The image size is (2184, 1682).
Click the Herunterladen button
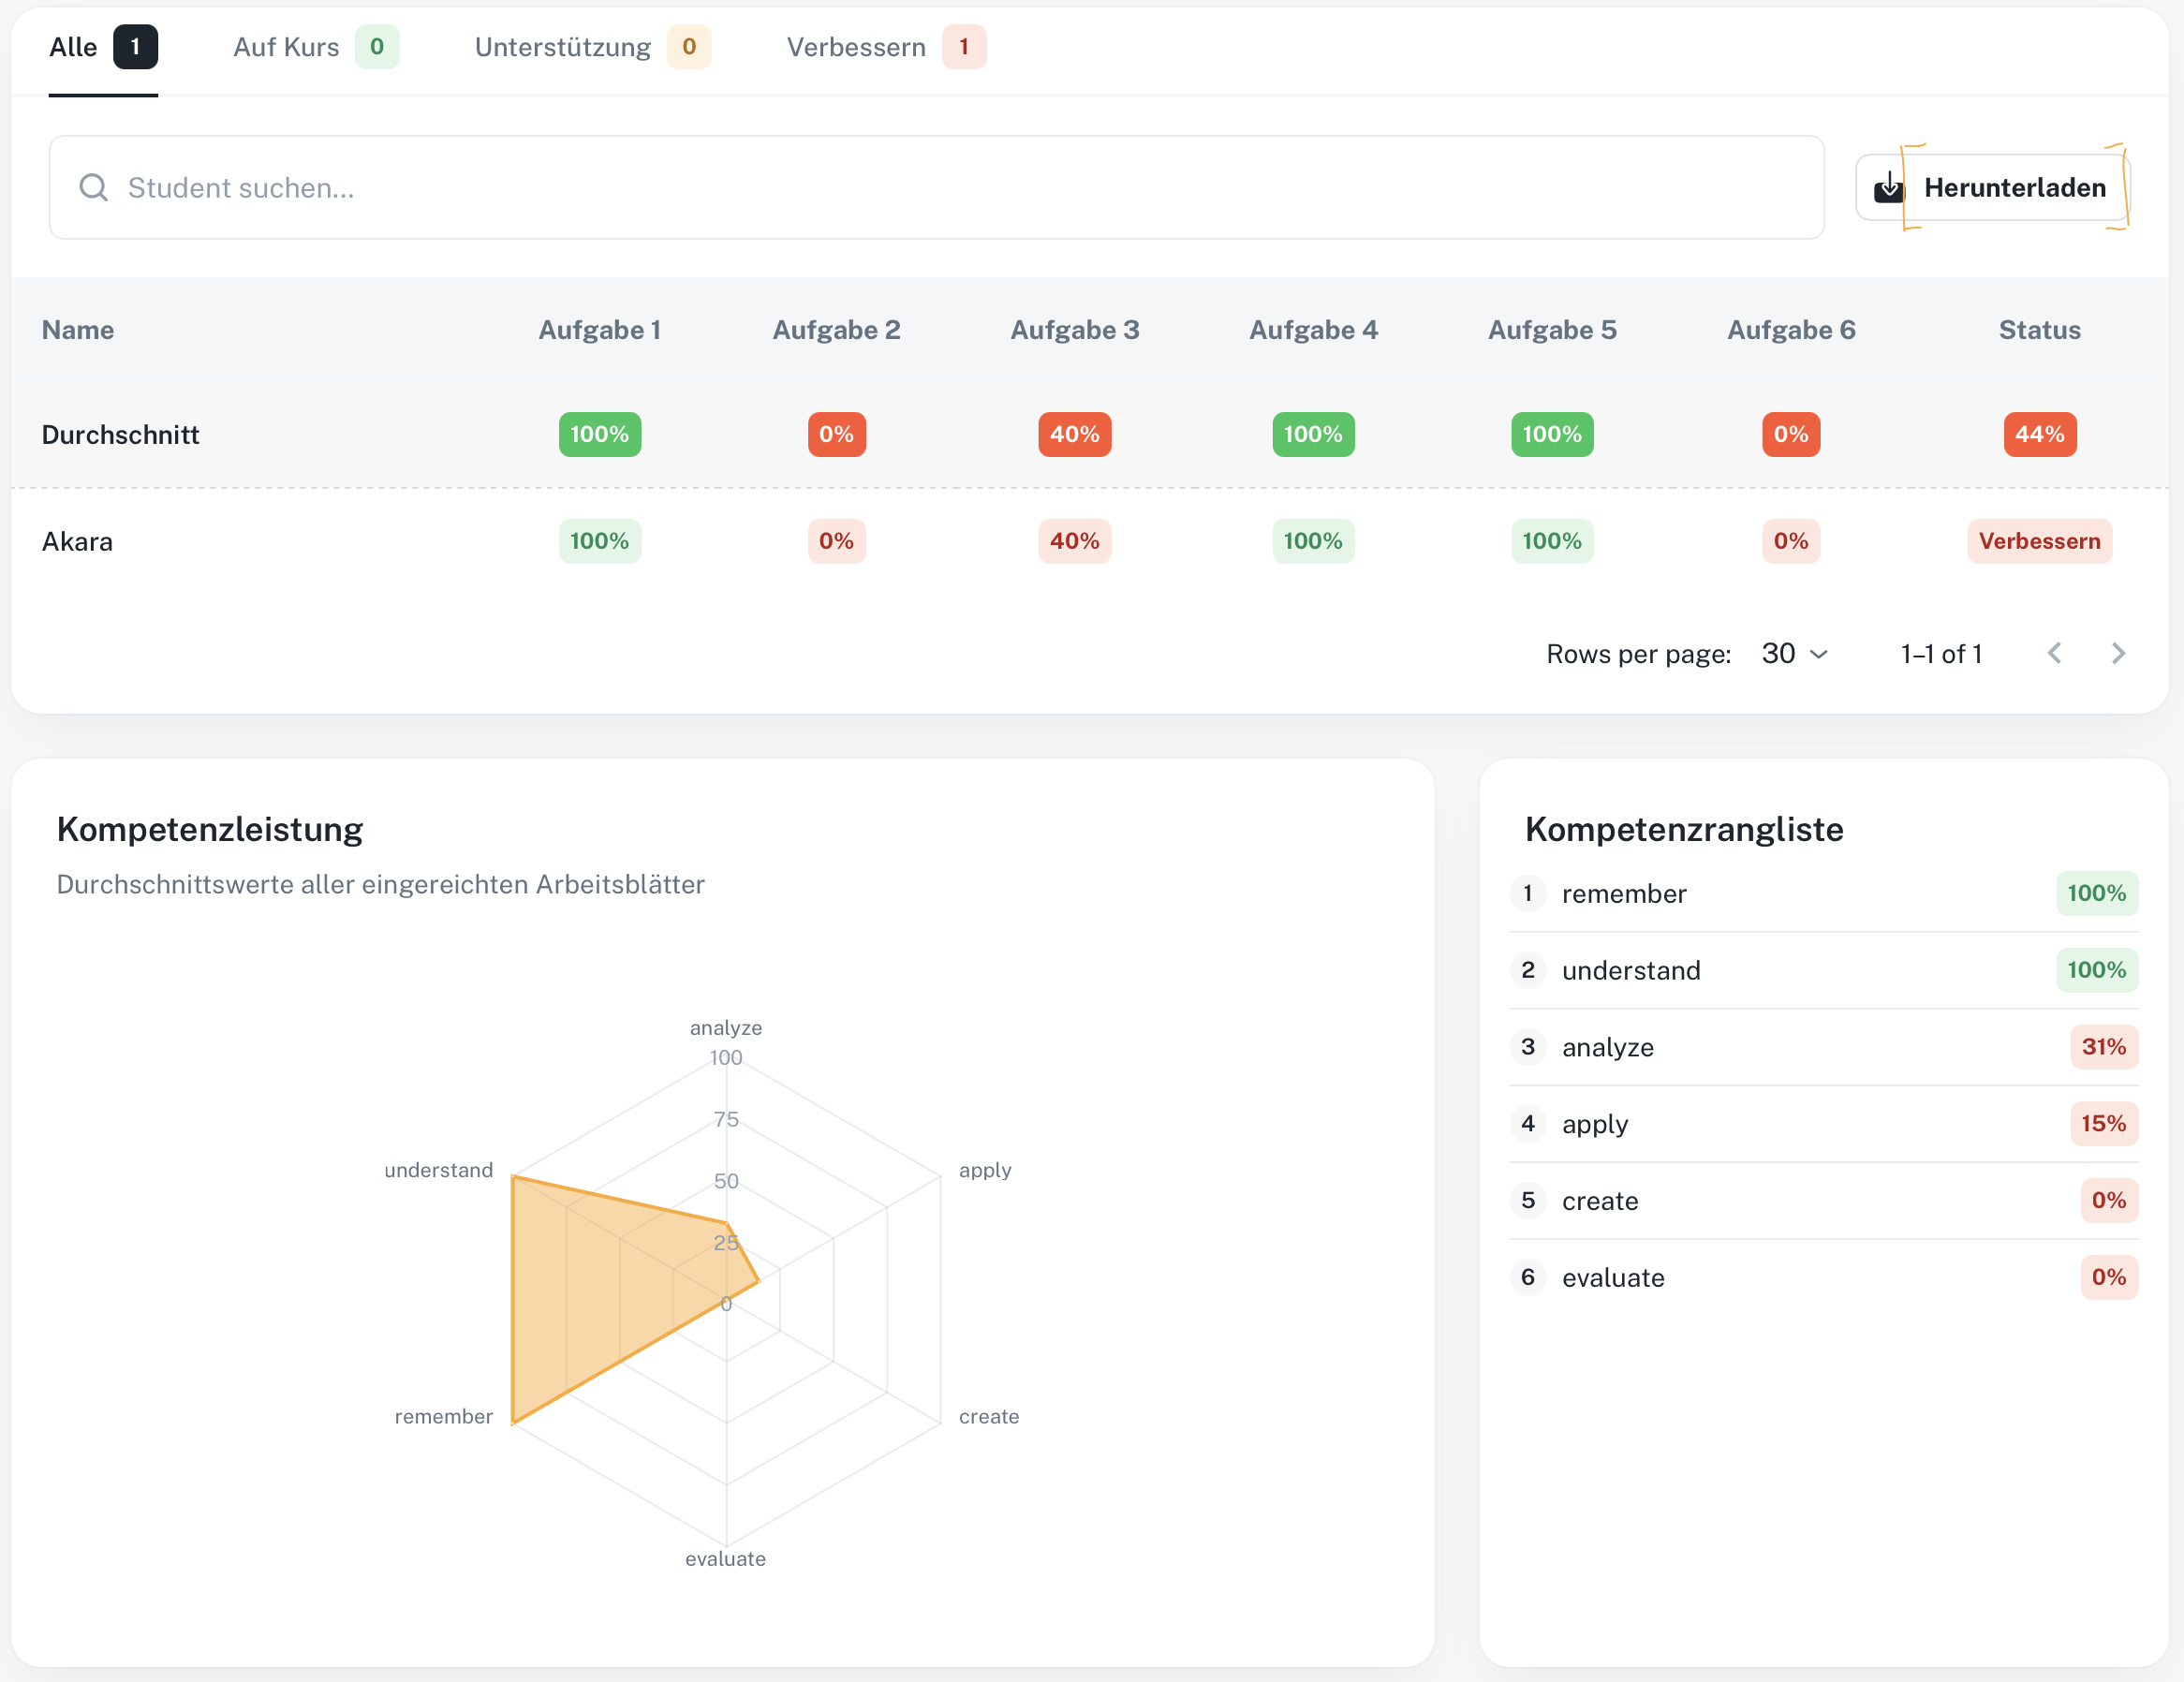coord(1992,187)
